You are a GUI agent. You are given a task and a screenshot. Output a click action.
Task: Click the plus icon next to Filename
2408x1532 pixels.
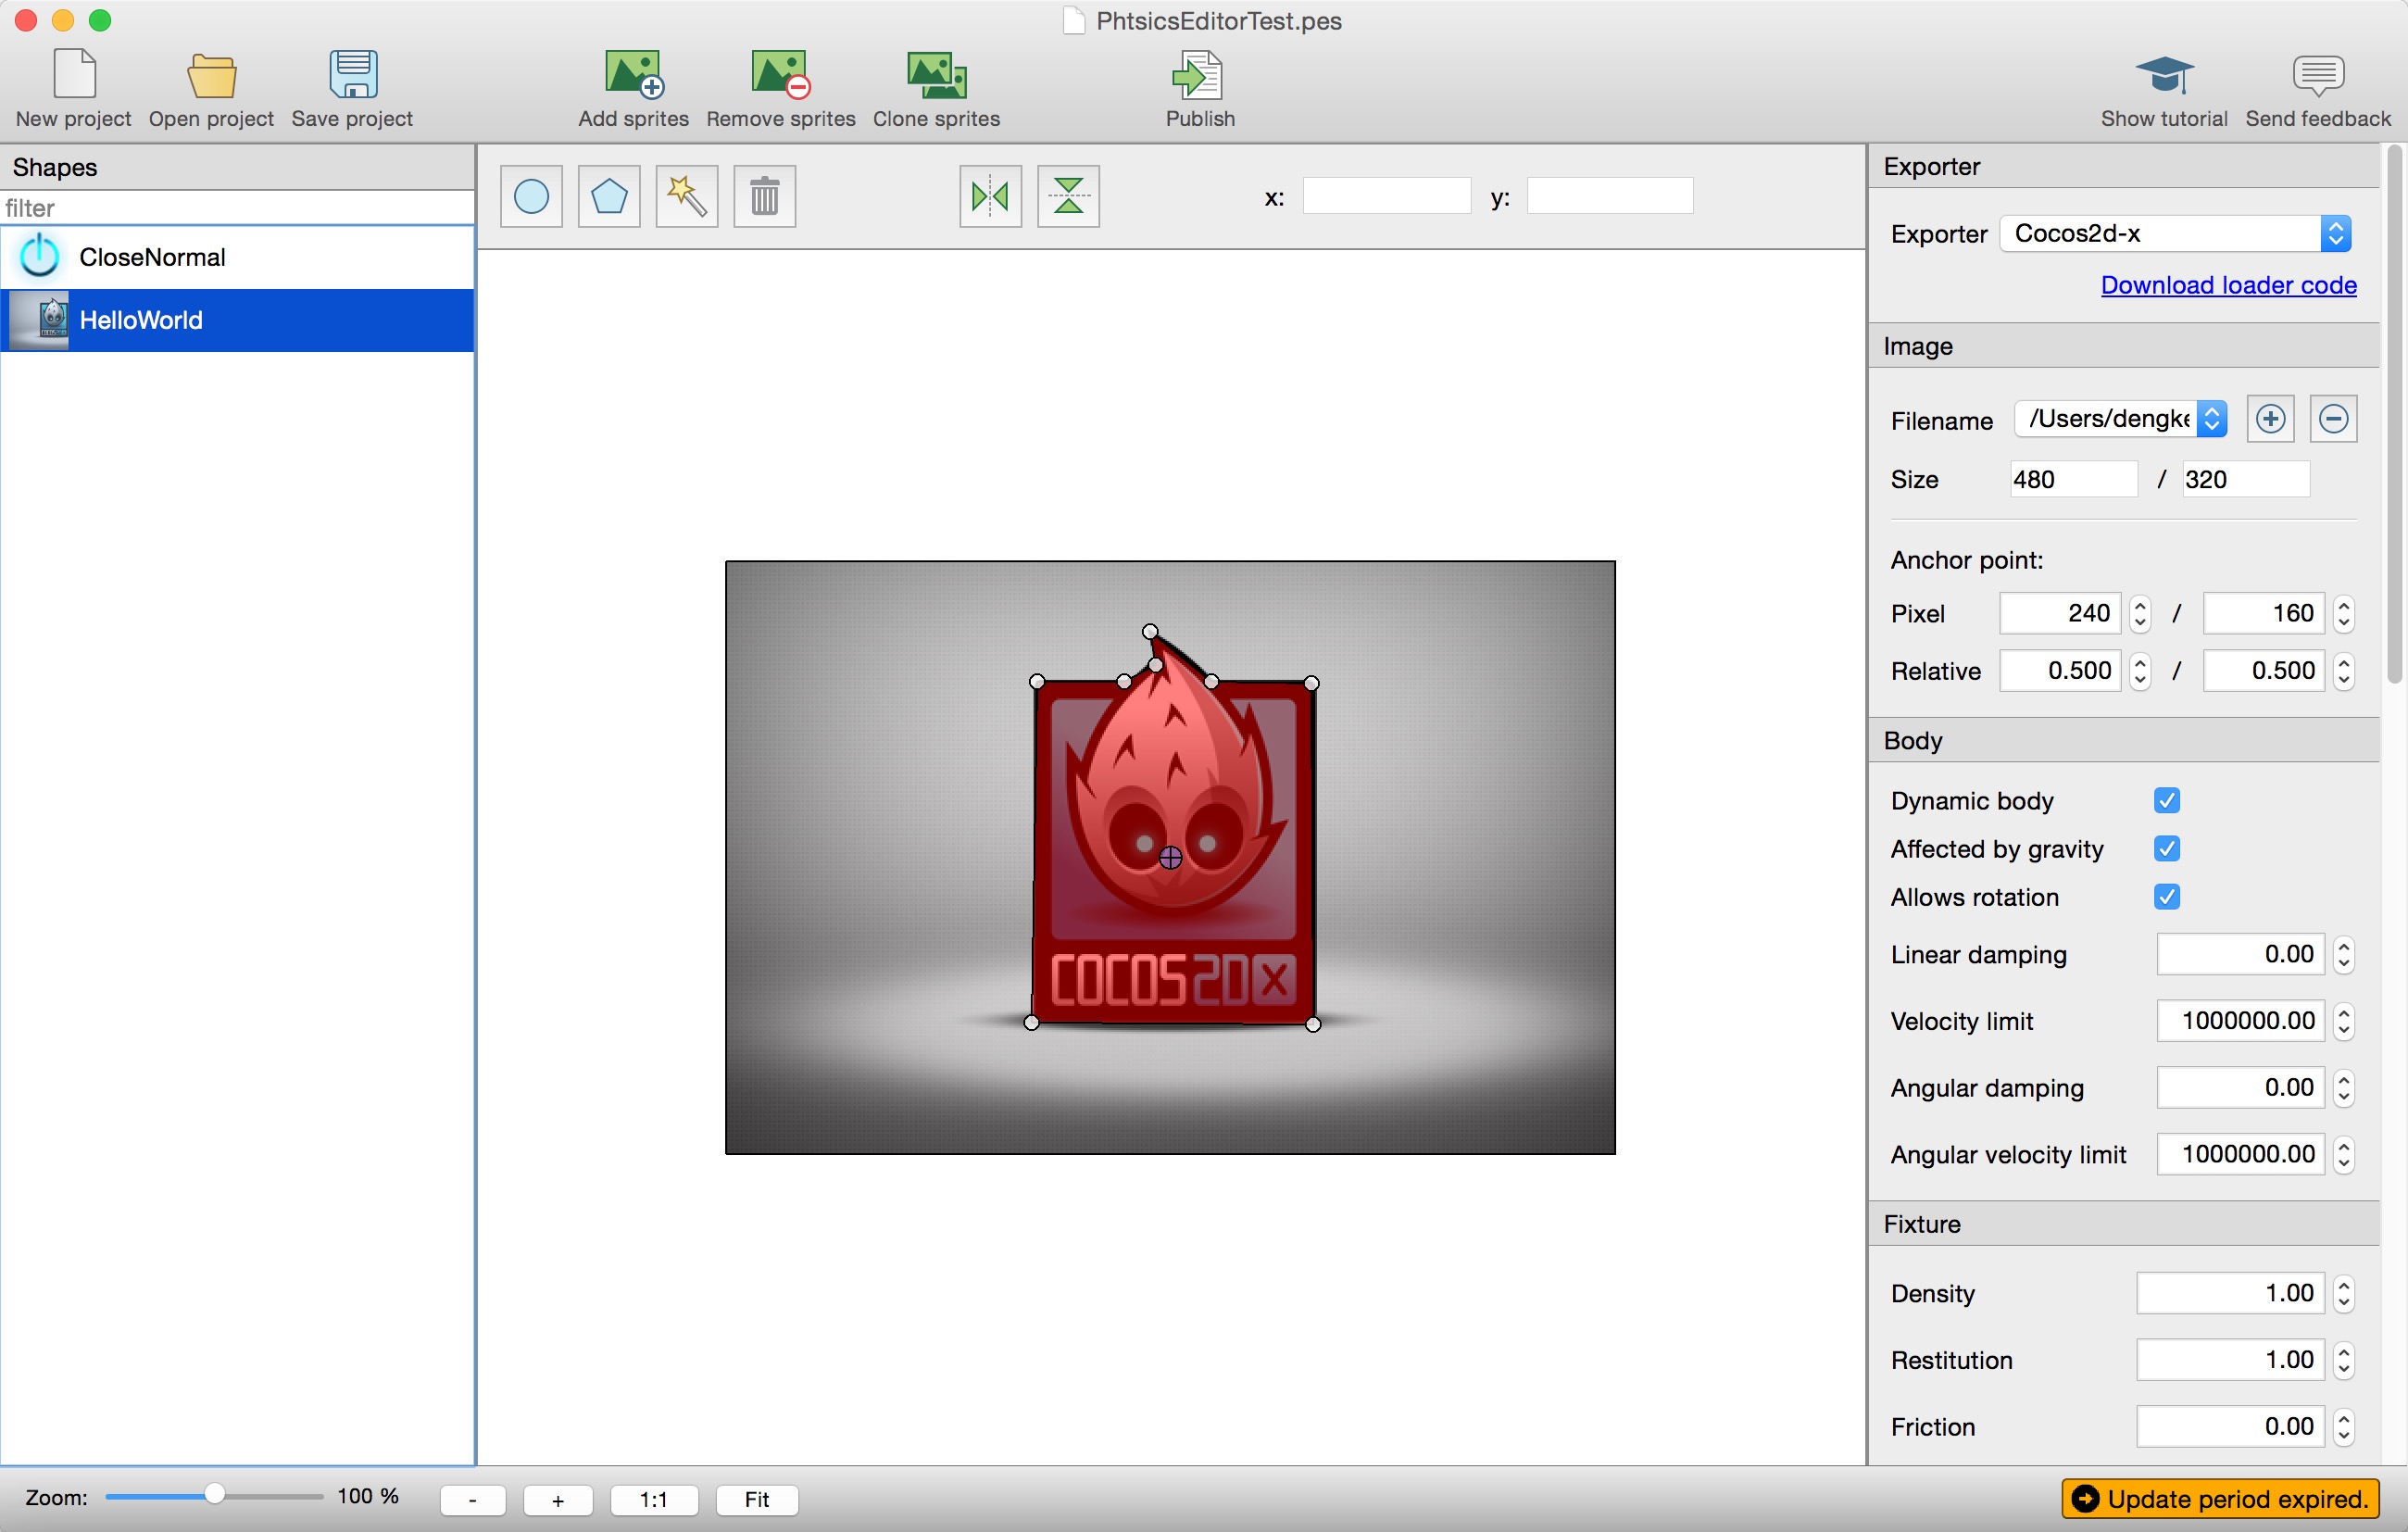point(2269,419)
